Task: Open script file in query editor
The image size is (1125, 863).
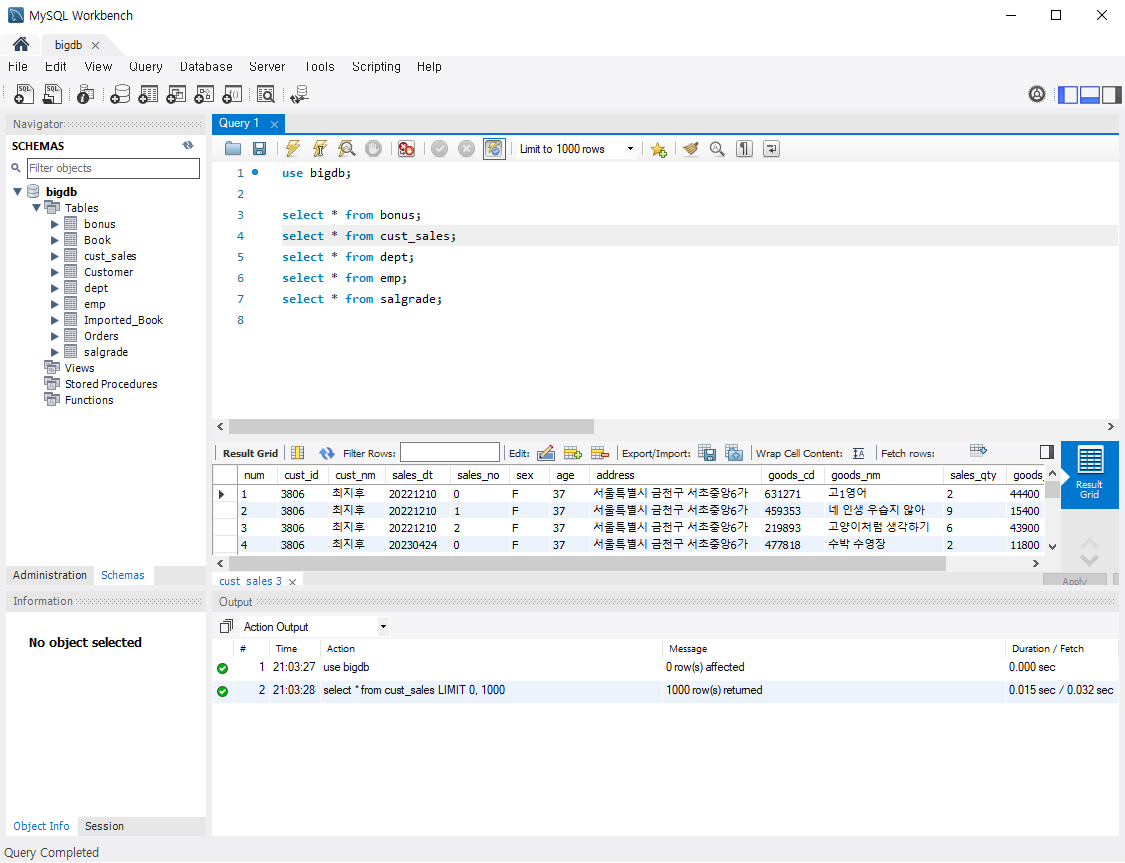Action: click(232, 148)
